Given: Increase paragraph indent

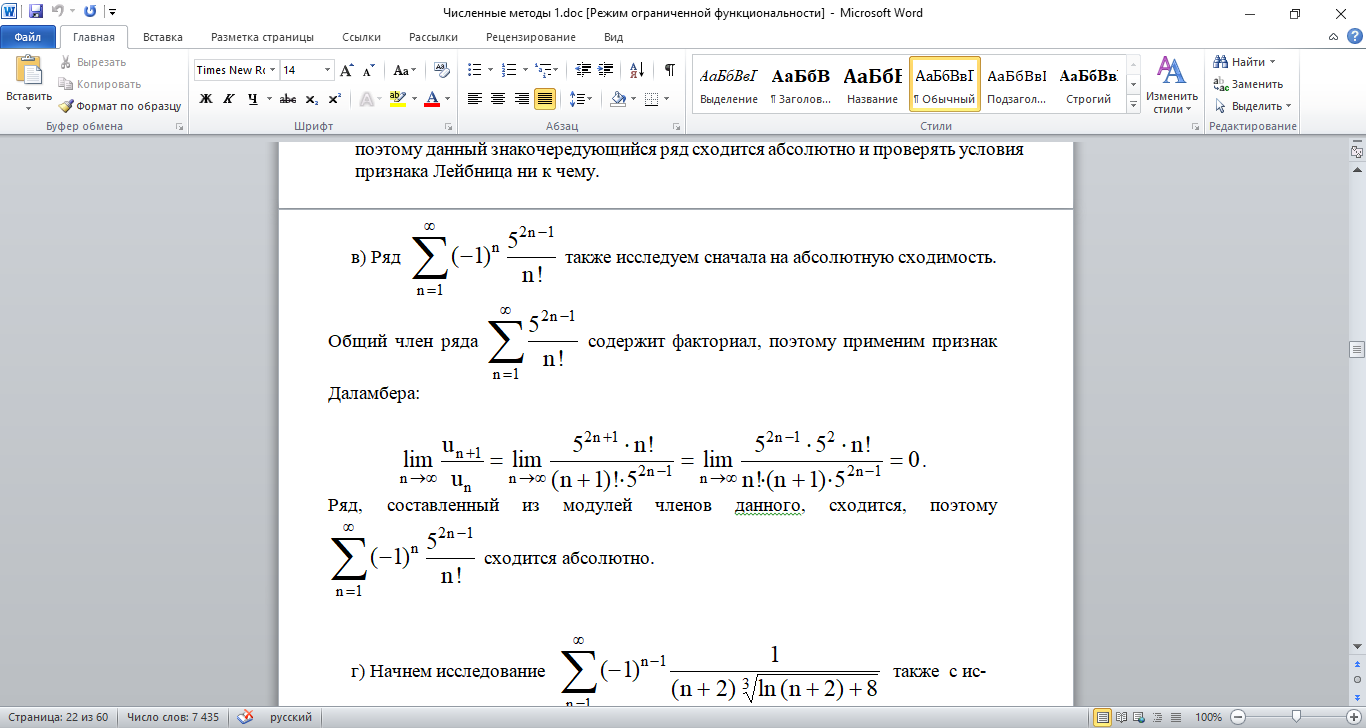Looking at the screenshot, I should (x=607, y=70).
